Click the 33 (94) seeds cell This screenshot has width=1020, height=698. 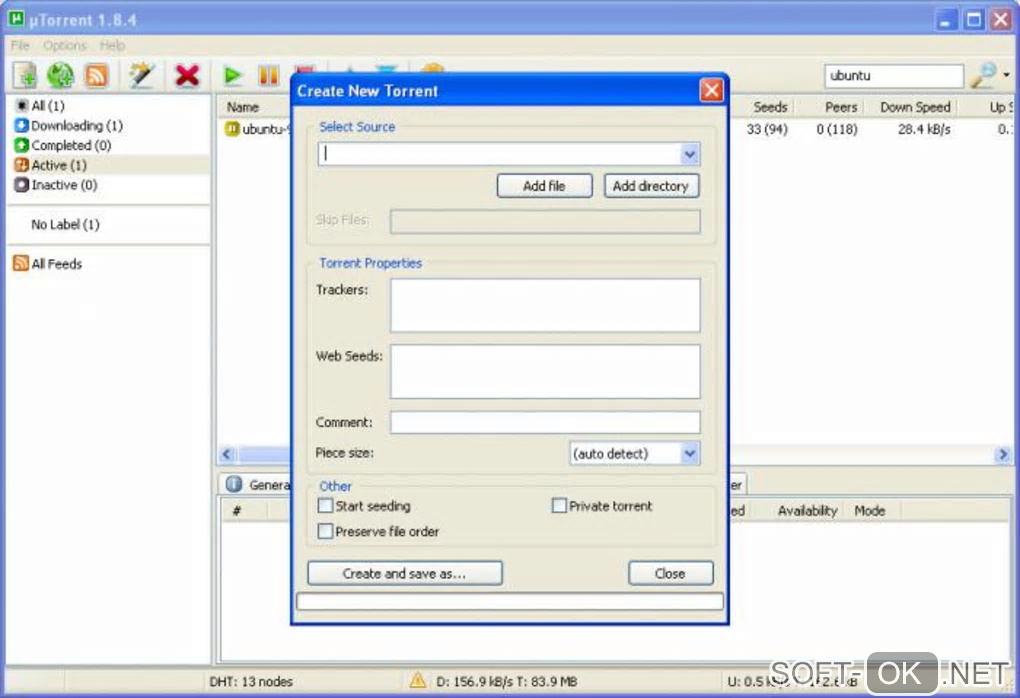pyautogui.click(x=767, y=129)
